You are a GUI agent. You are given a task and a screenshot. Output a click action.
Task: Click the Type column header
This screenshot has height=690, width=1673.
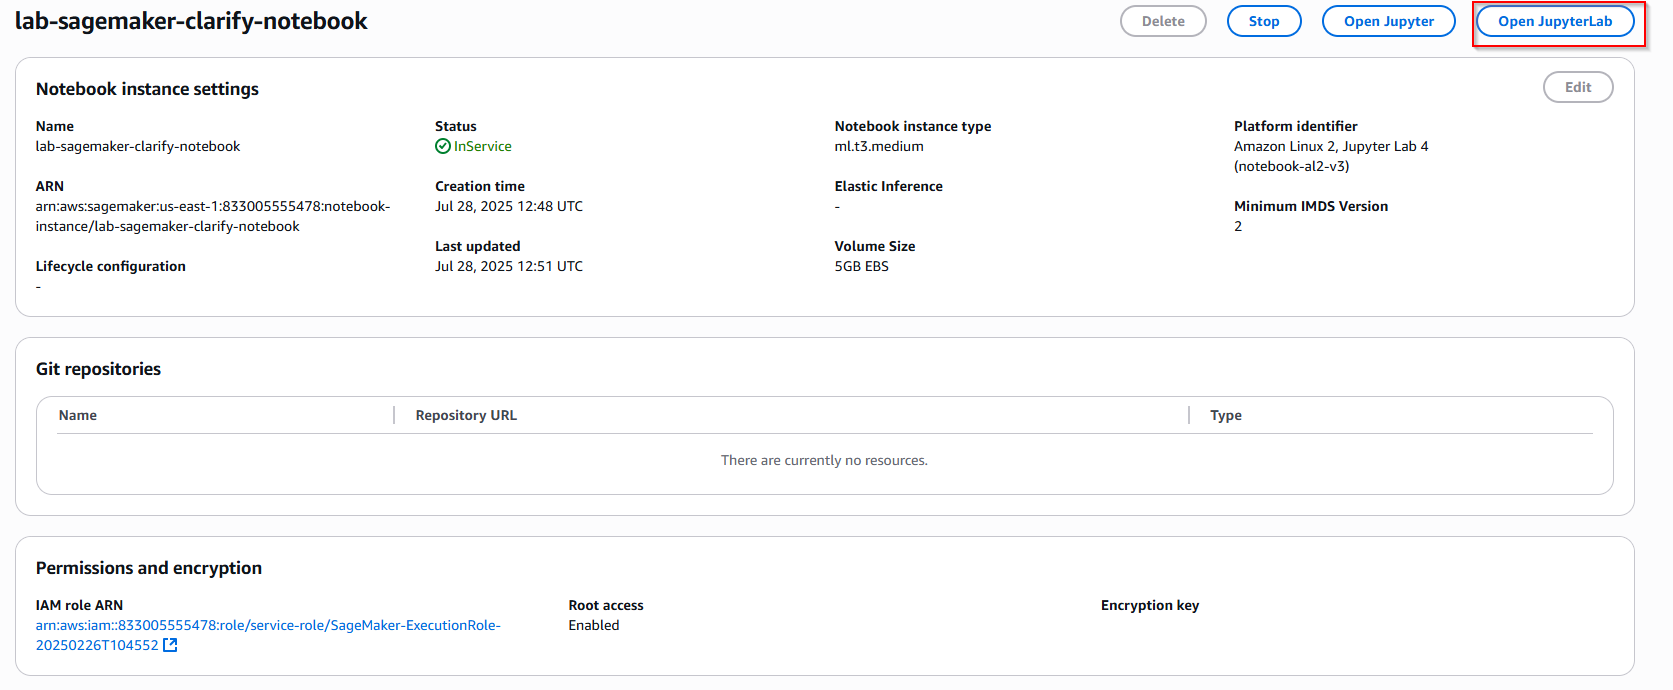1226,415
